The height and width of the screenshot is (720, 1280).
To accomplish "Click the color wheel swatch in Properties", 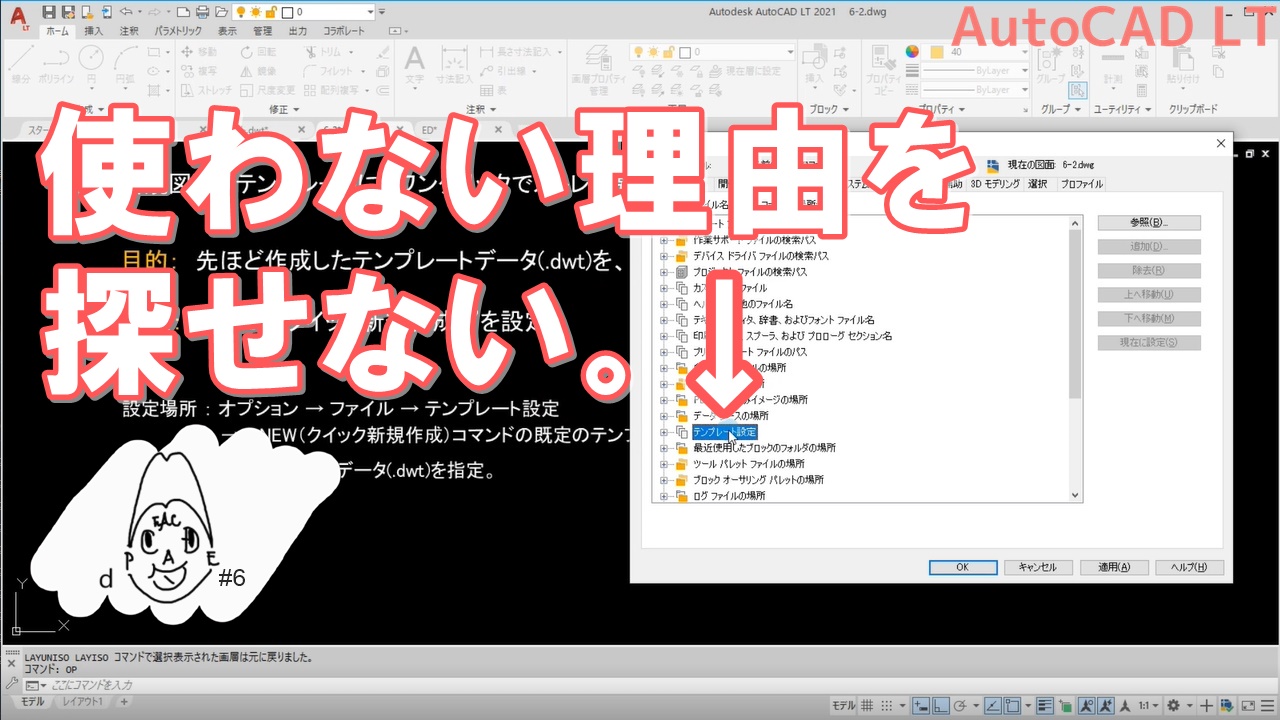I will tap(911, 51).
